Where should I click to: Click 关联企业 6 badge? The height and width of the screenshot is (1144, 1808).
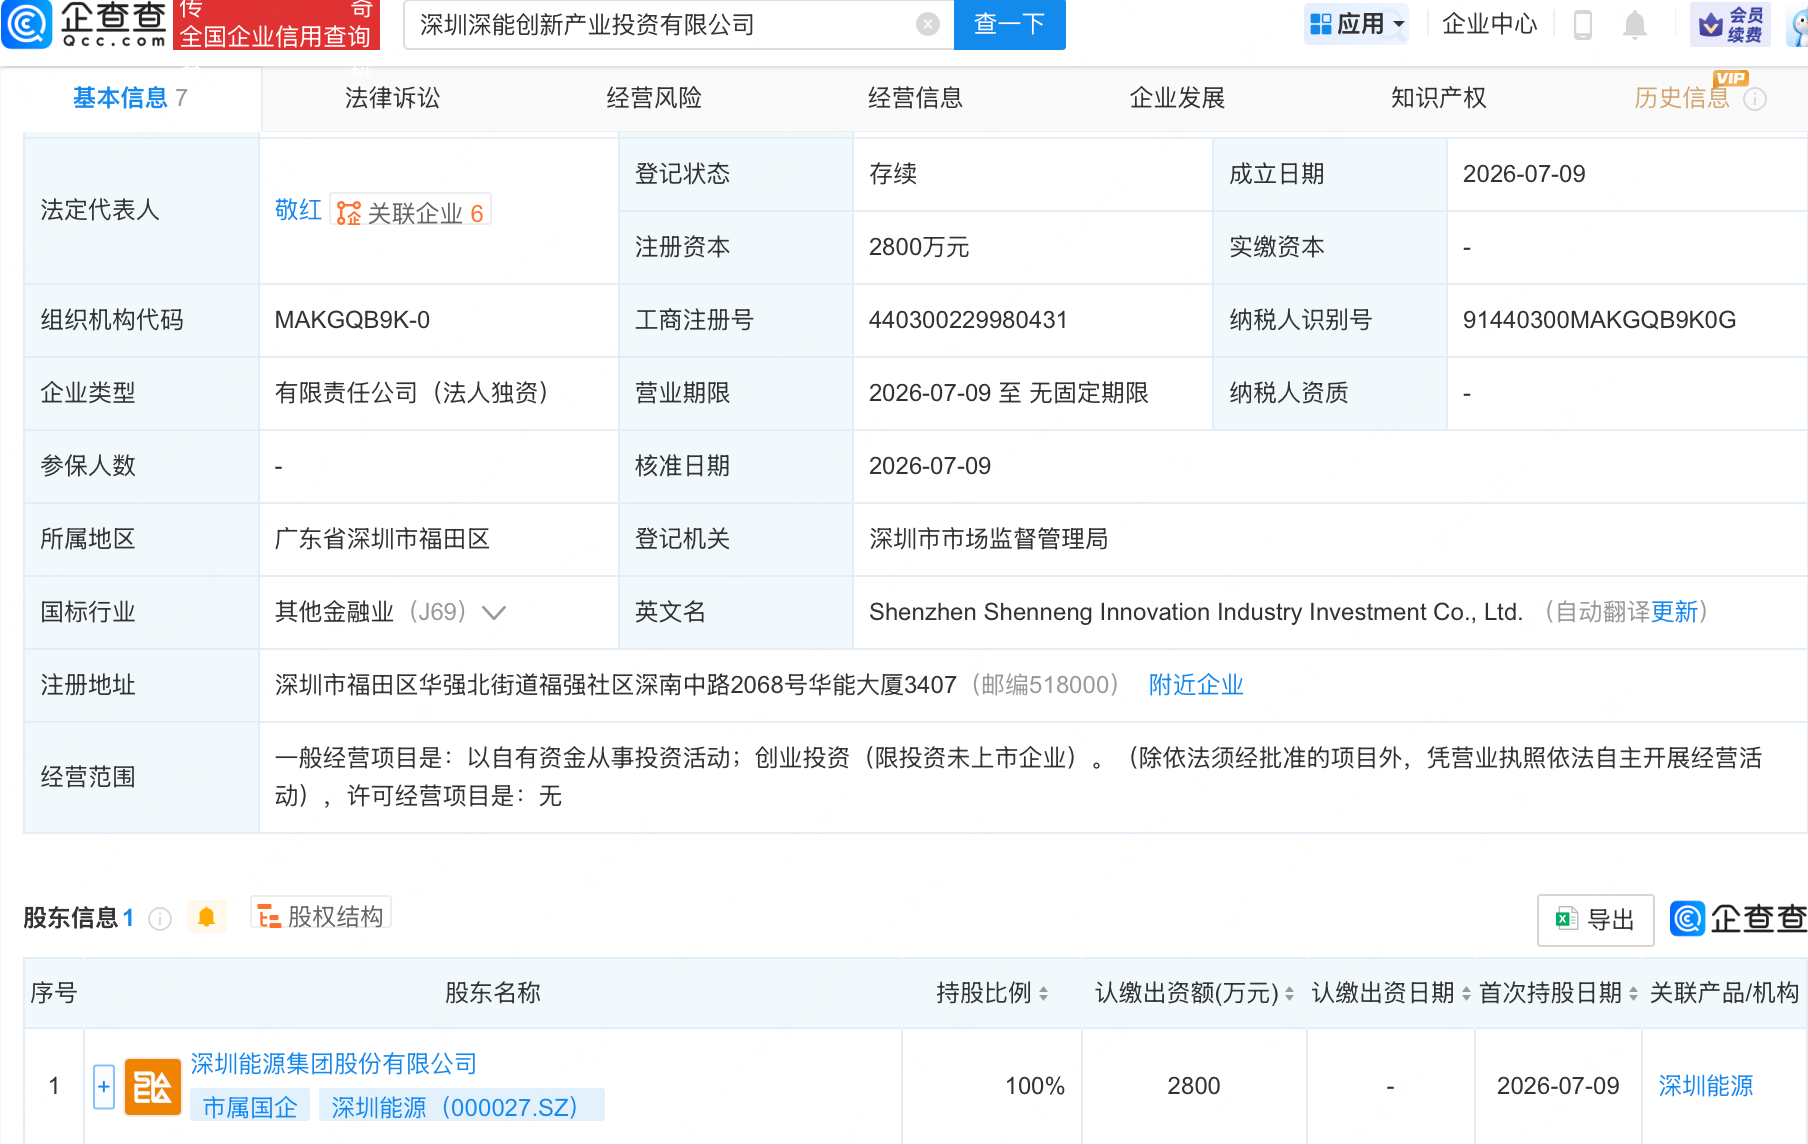coord(411,212)
